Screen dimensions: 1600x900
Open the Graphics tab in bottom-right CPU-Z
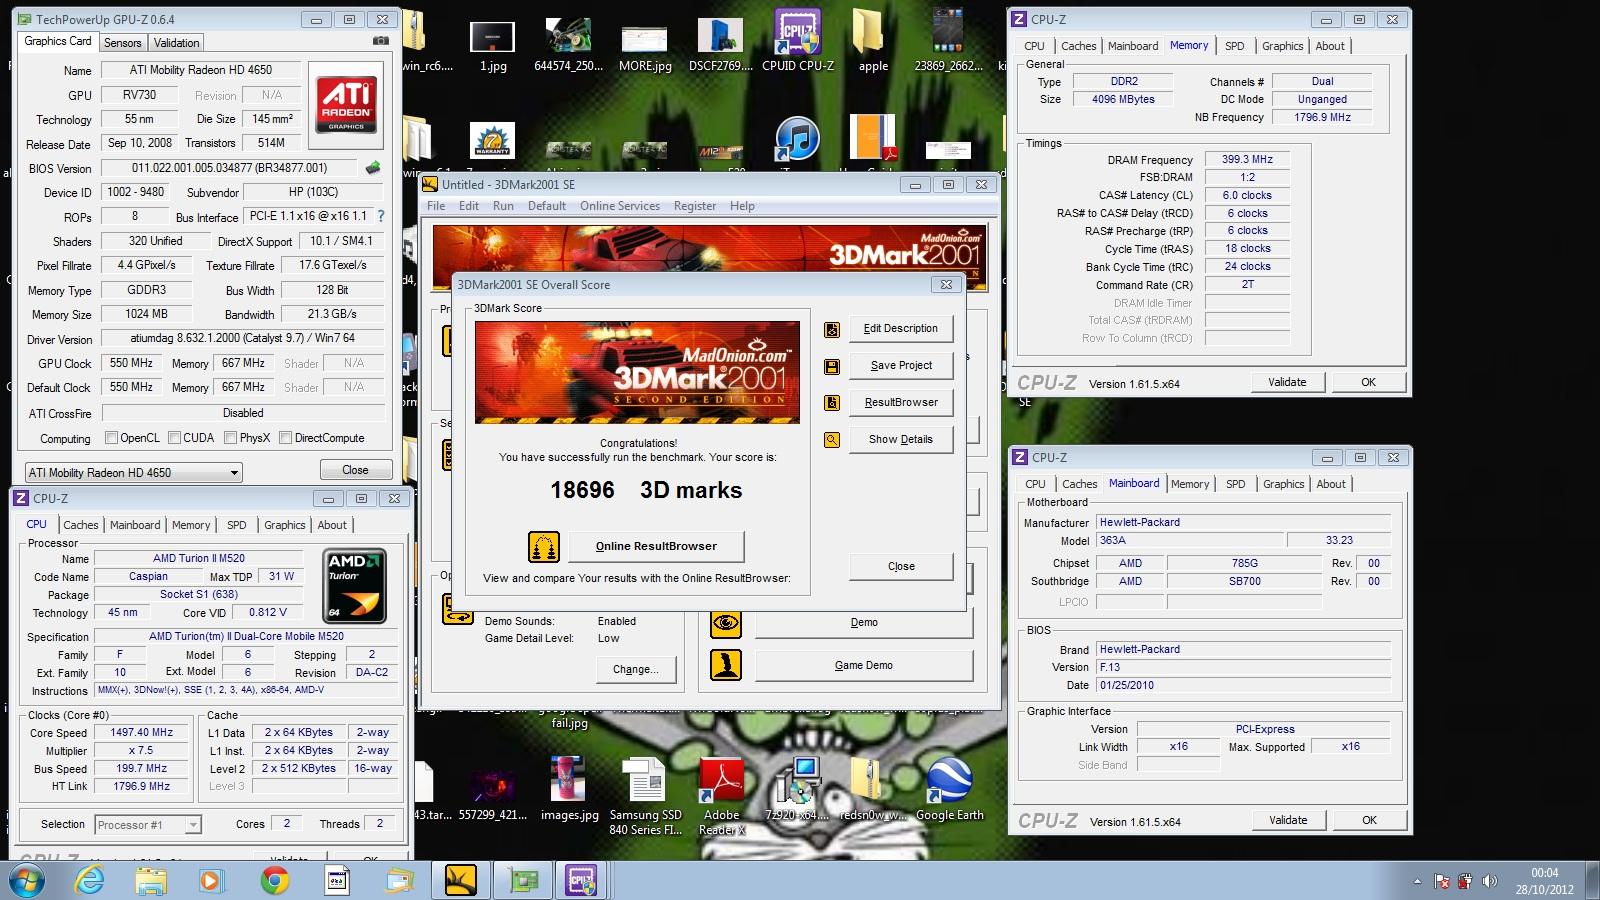(x=1284, y=484)
